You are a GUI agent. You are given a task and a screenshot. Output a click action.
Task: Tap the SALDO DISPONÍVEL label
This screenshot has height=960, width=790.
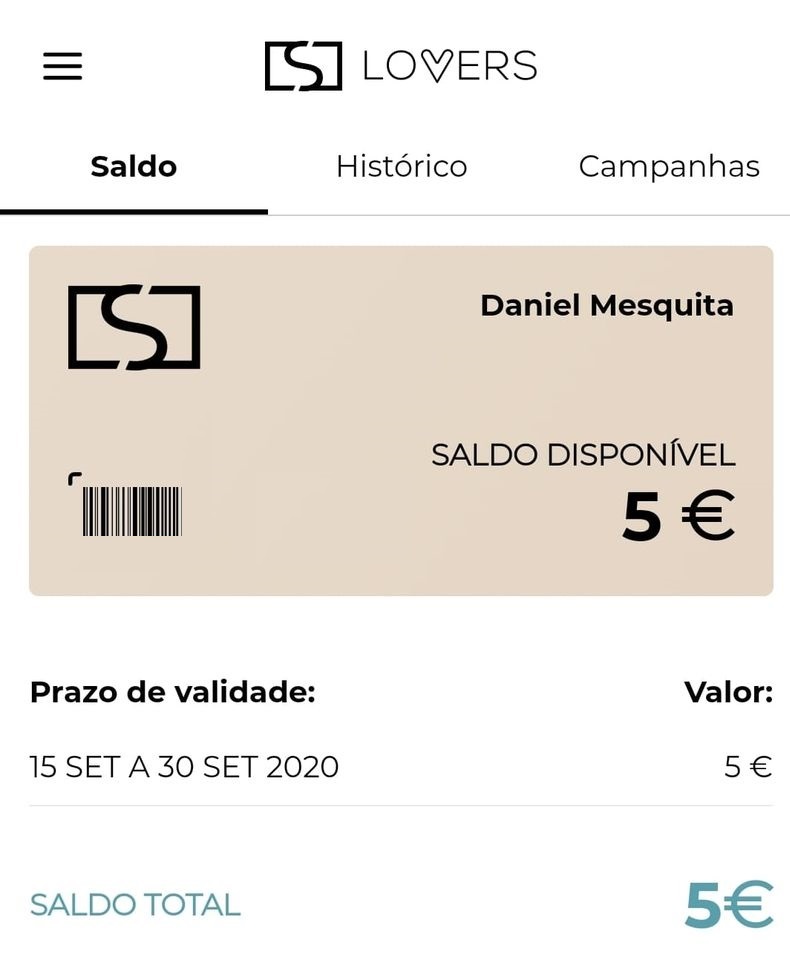click(x=584, y=454)
